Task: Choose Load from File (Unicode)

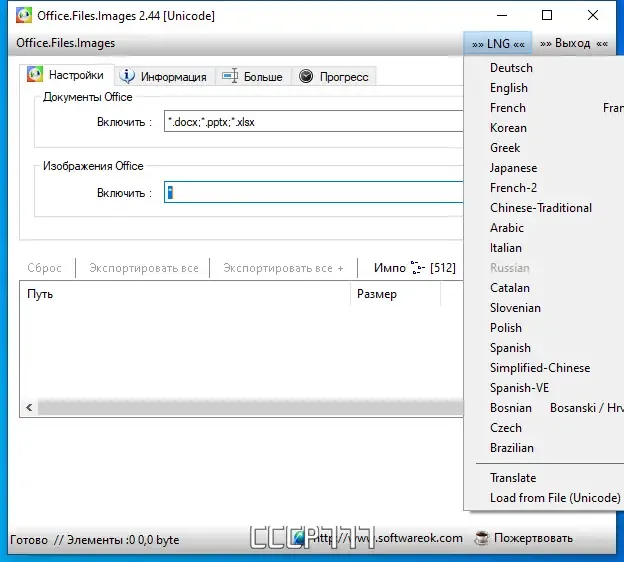Action: tap(555, 498)
